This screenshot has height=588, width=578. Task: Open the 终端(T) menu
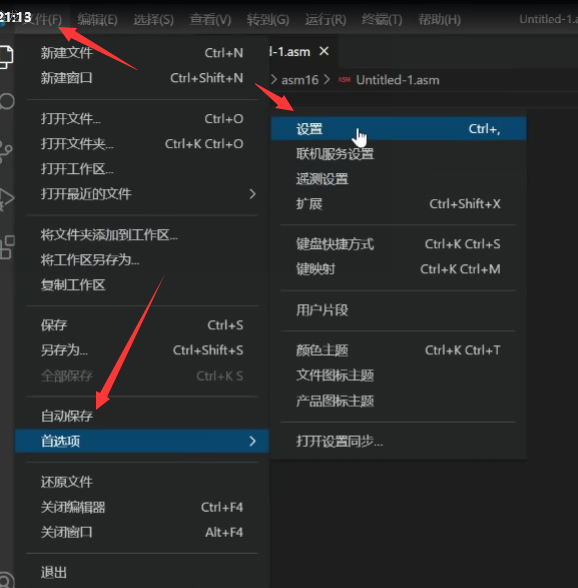pyautogui.click(x=381, y=20)
